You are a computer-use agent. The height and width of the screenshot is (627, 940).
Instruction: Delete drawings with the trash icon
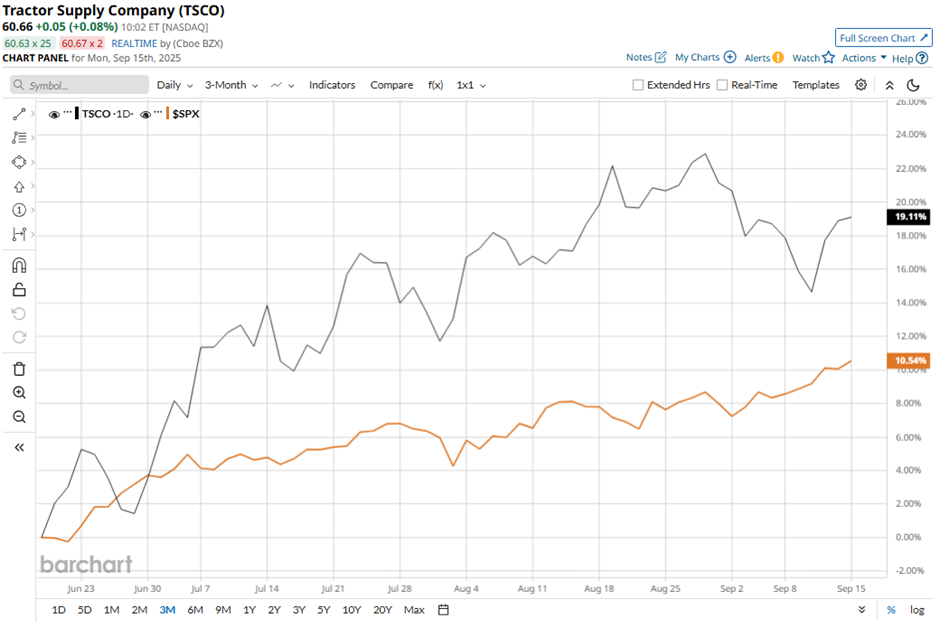click(x=19, y=369)
